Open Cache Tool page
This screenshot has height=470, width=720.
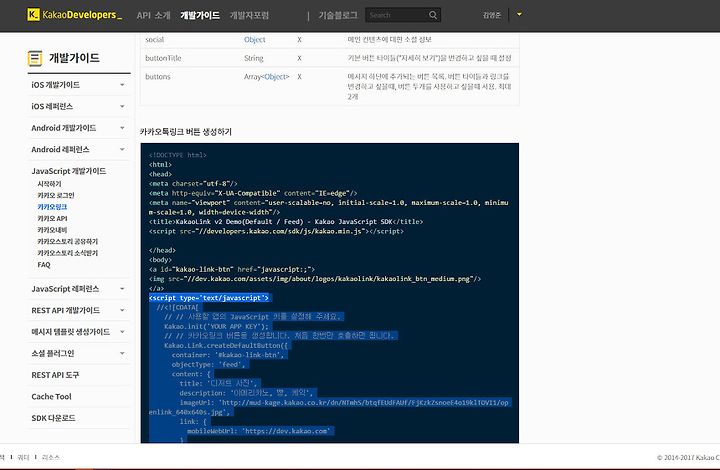pyautogui.click(x=51, y=397)
